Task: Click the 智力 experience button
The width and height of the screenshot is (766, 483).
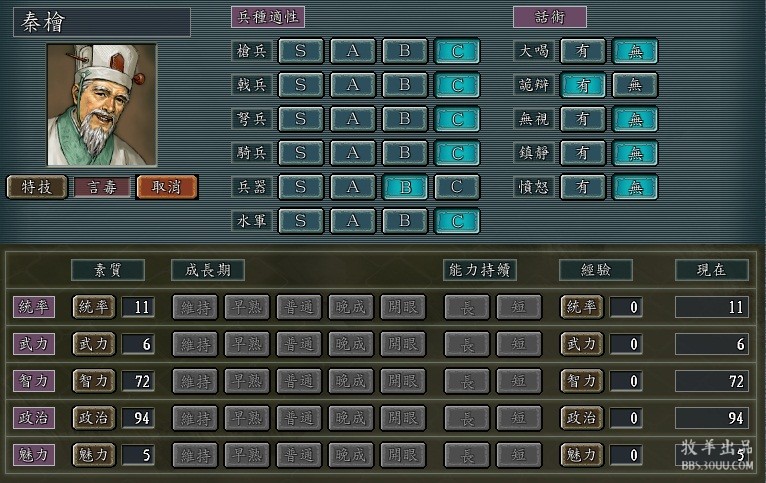Action: pos(582,381)
